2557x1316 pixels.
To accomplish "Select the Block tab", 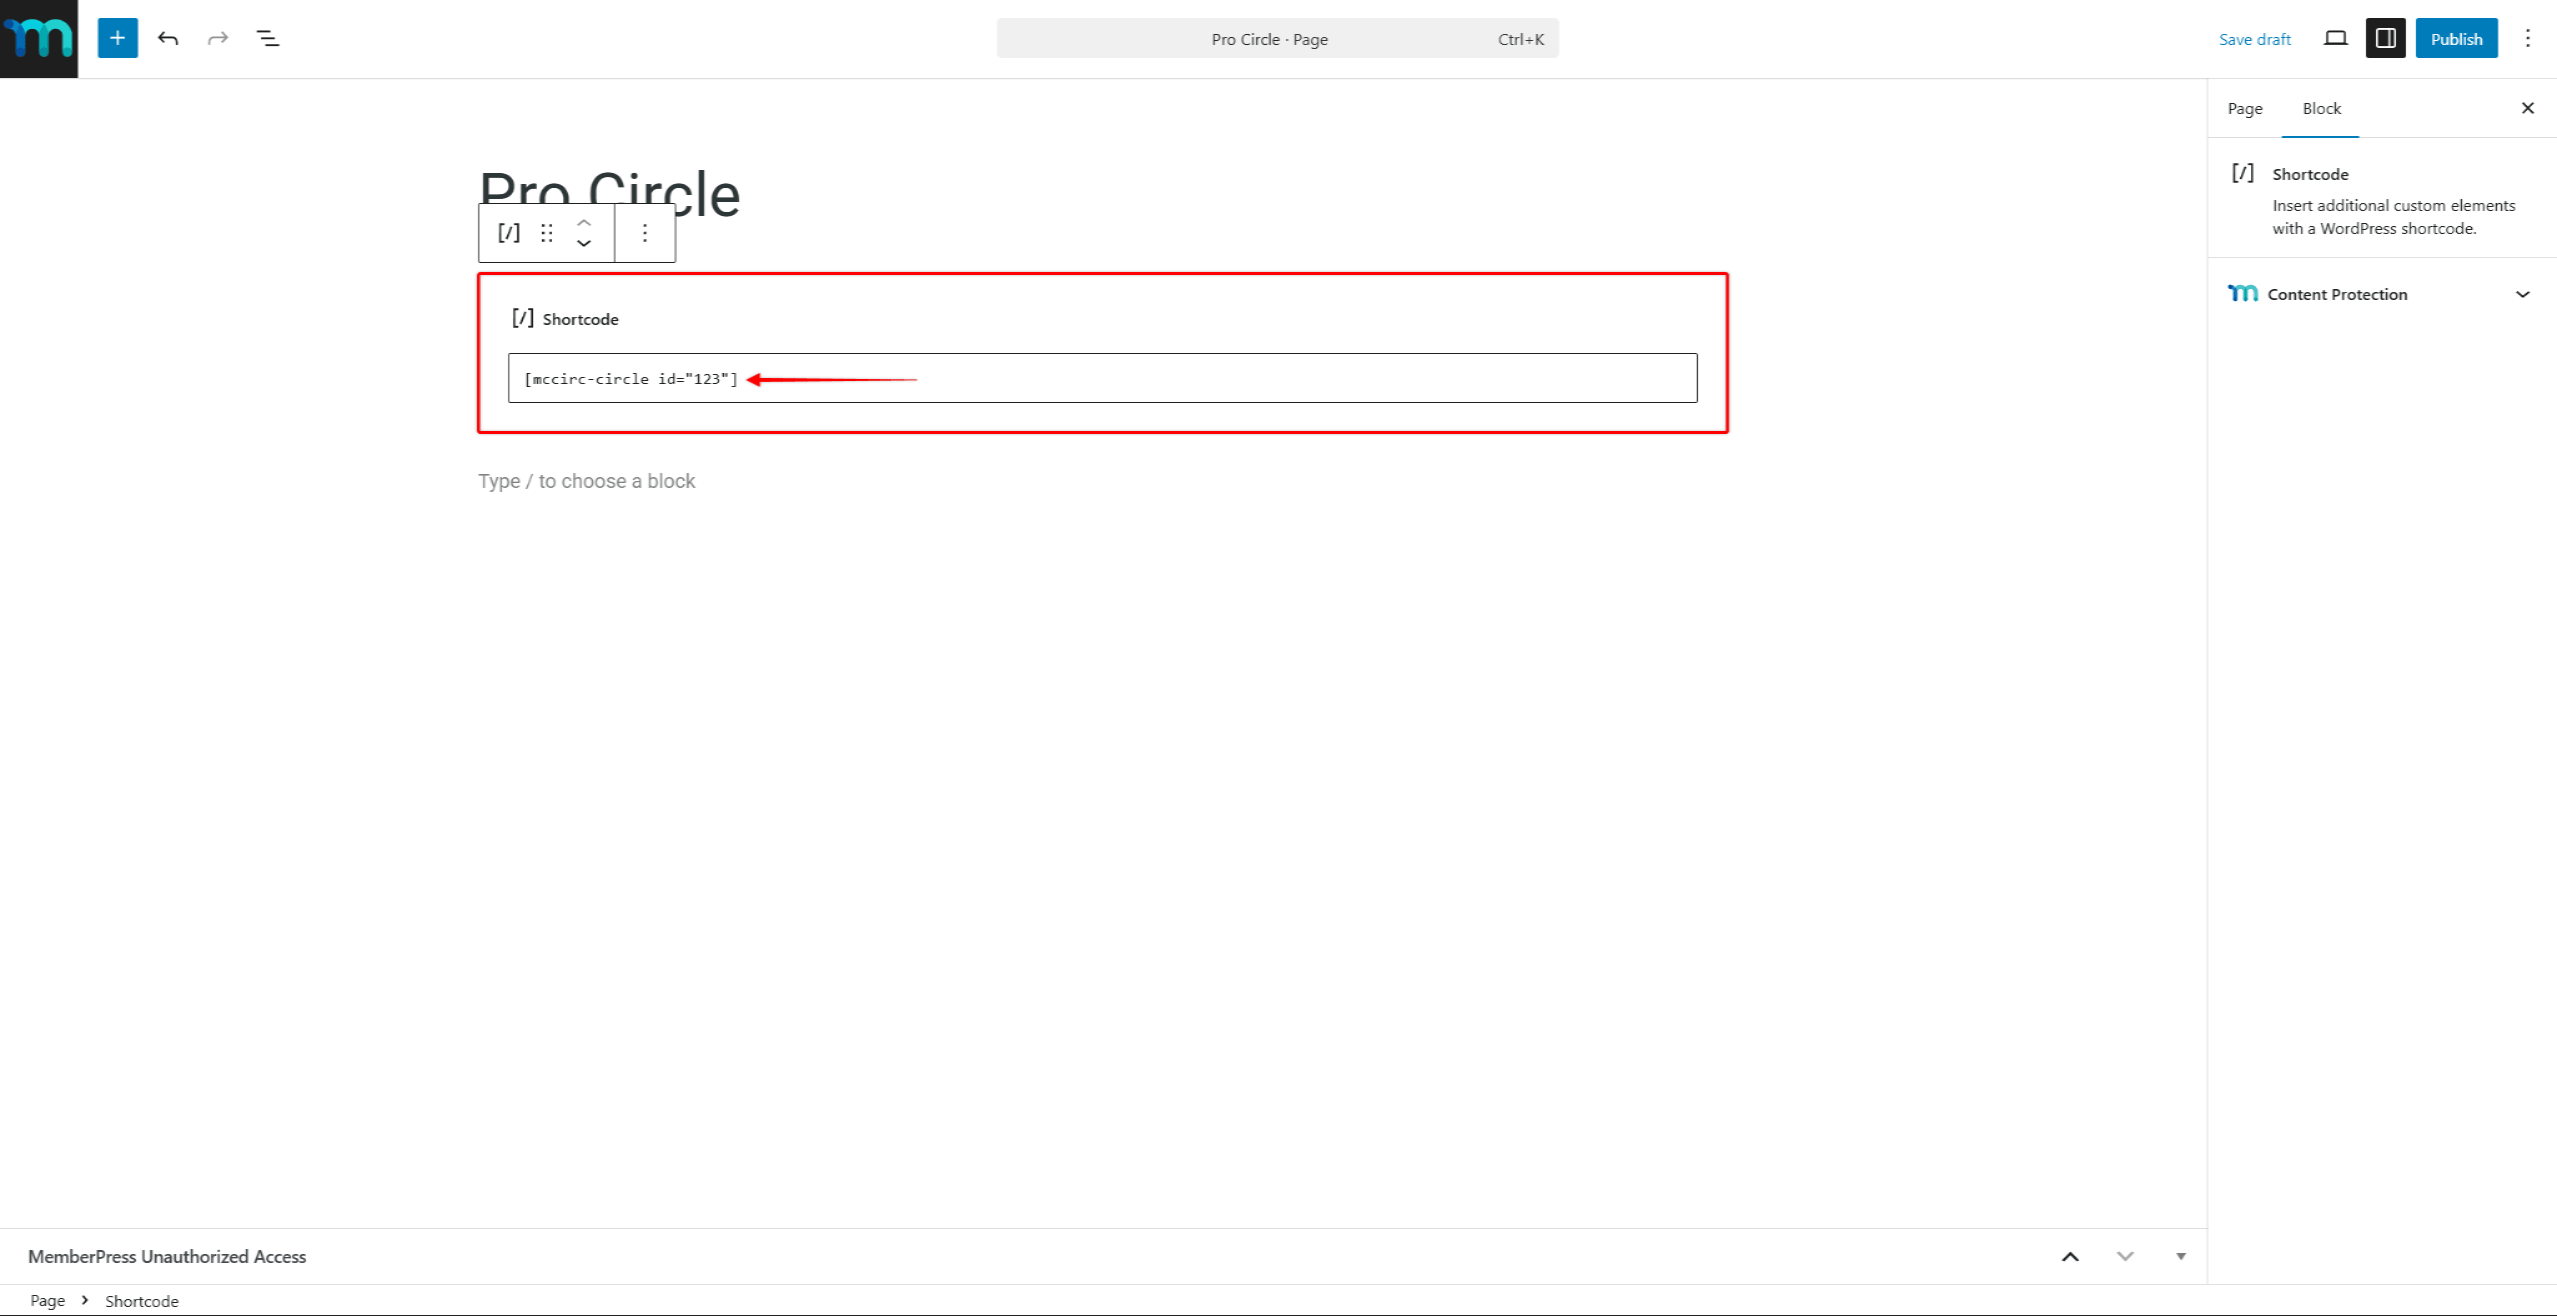I will pyautogui.click(x=2320, y=108).
